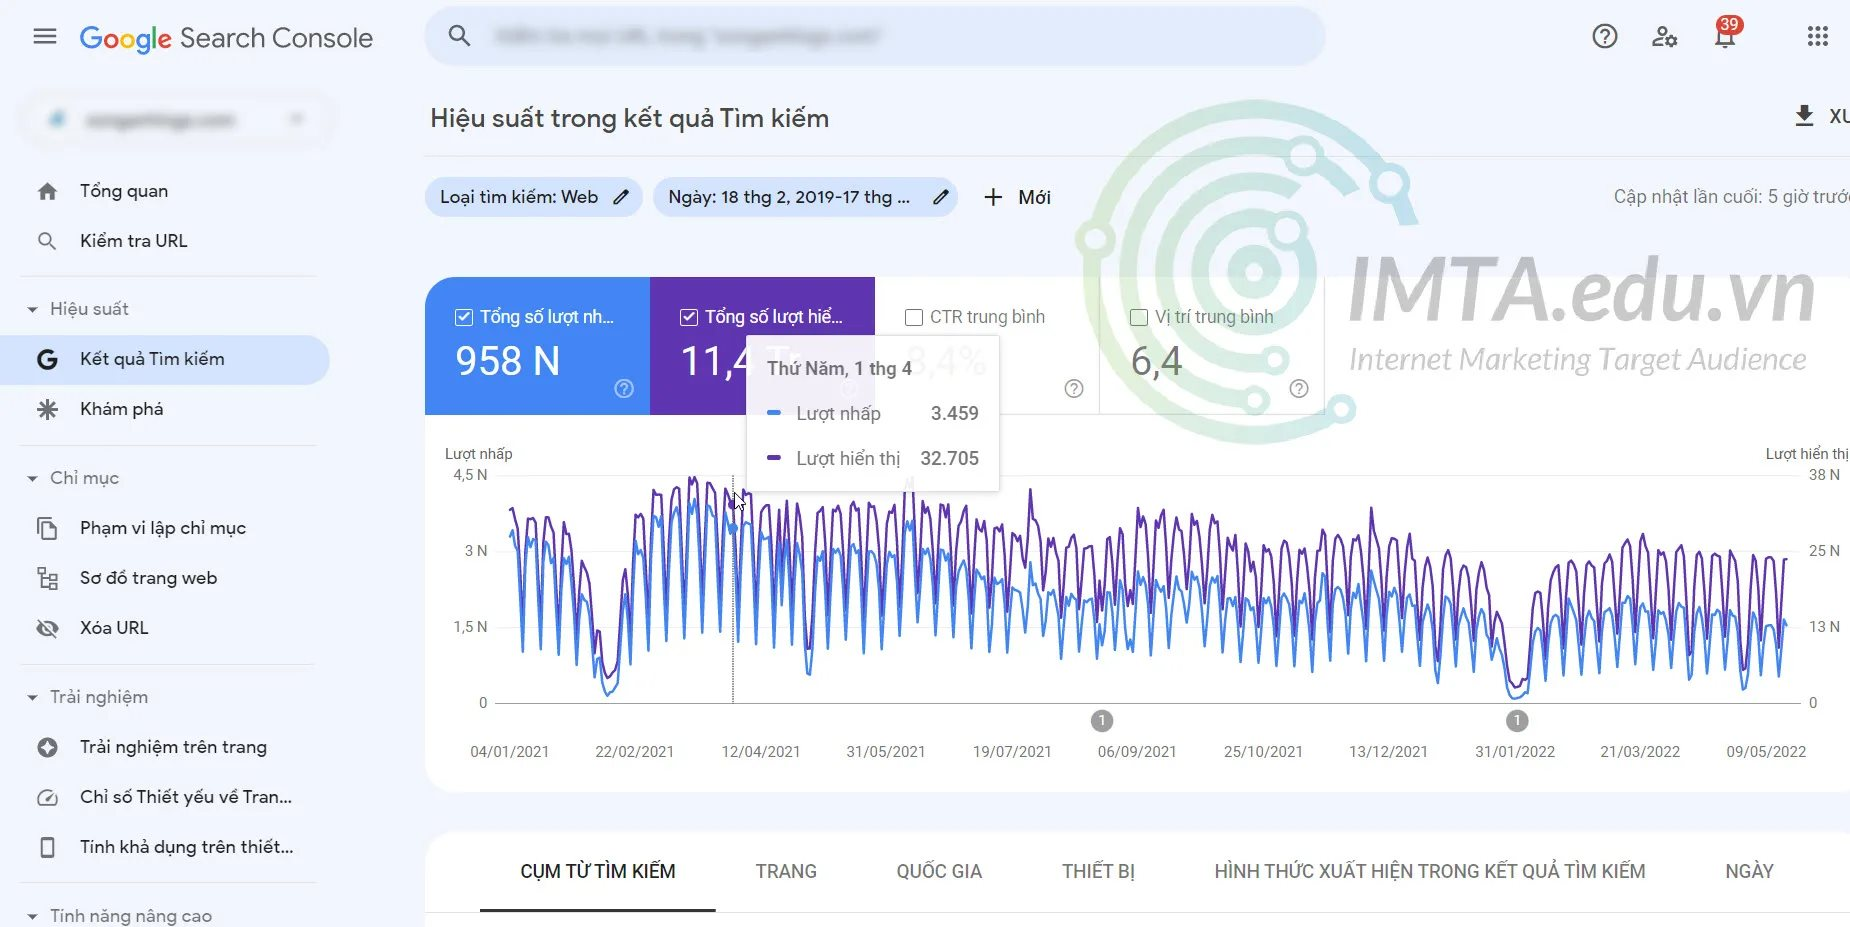This screenshot has width=1850, height=927.
Task: Open Sơ đồ trang web page
Action: pos(148,578)
